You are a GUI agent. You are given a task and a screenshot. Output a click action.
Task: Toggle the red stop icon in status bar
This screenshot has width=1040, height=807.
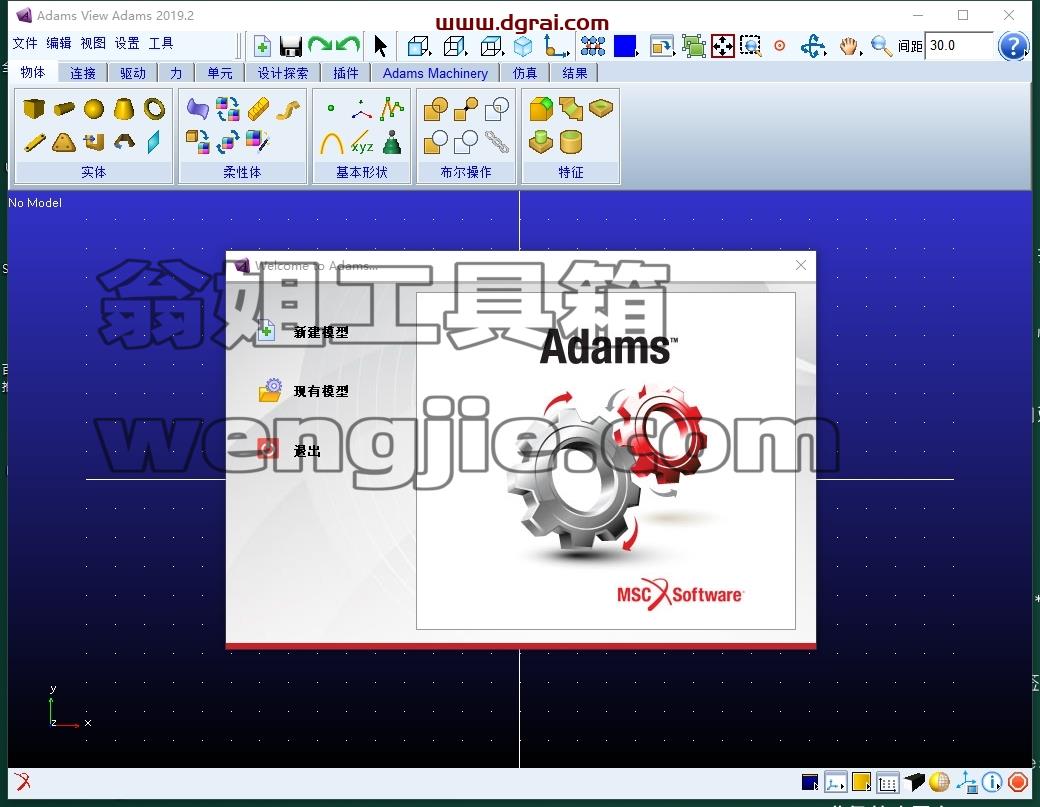(x=1017, y=782)
